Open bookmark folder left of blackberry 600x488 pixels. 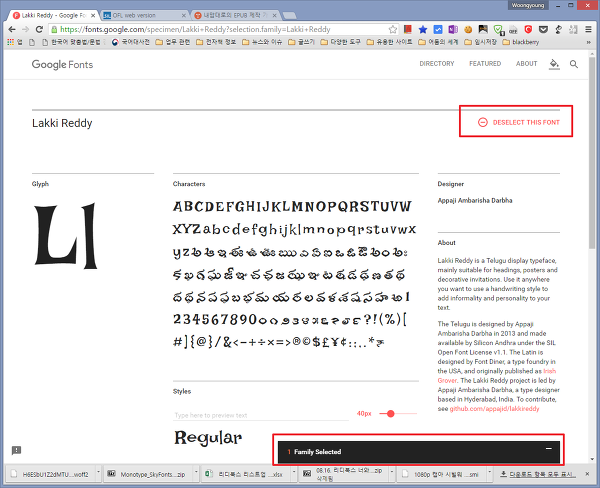click(480, 42)
